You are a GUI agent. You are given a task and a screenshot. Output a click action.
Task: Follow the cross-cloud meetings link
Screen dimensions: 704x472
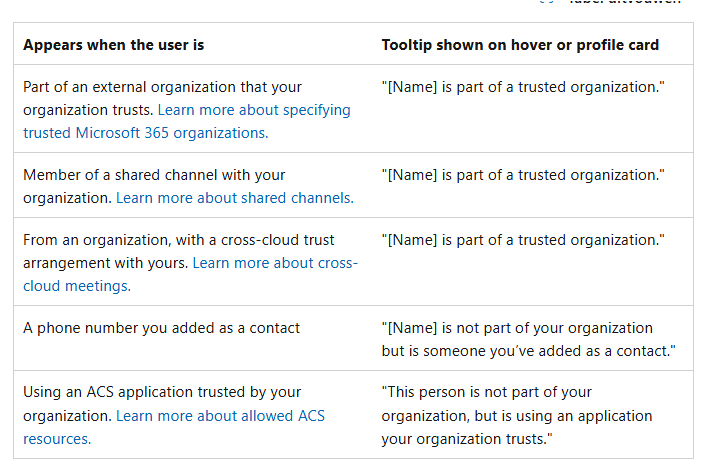77,286
